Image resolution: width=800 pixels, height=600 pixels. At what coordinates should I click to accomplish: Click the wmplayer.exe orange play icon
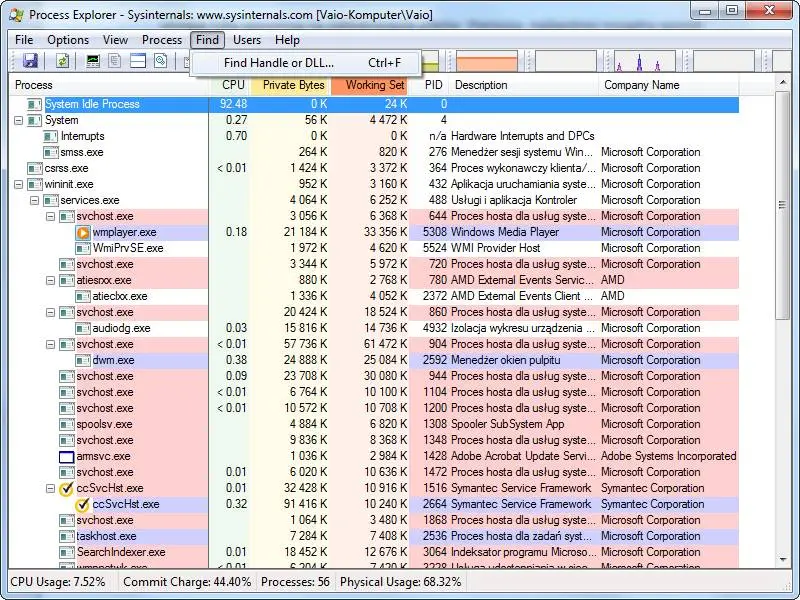tap(84, 232)
